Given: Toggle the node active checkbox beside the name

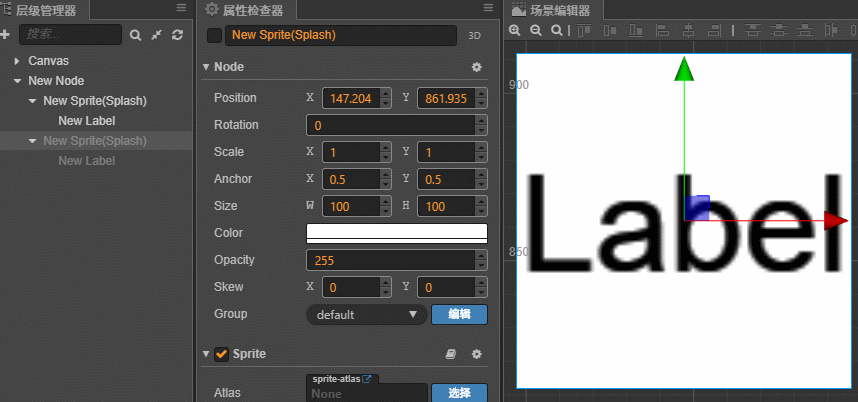Looking at the screenshot, I should tap(214, 36).
